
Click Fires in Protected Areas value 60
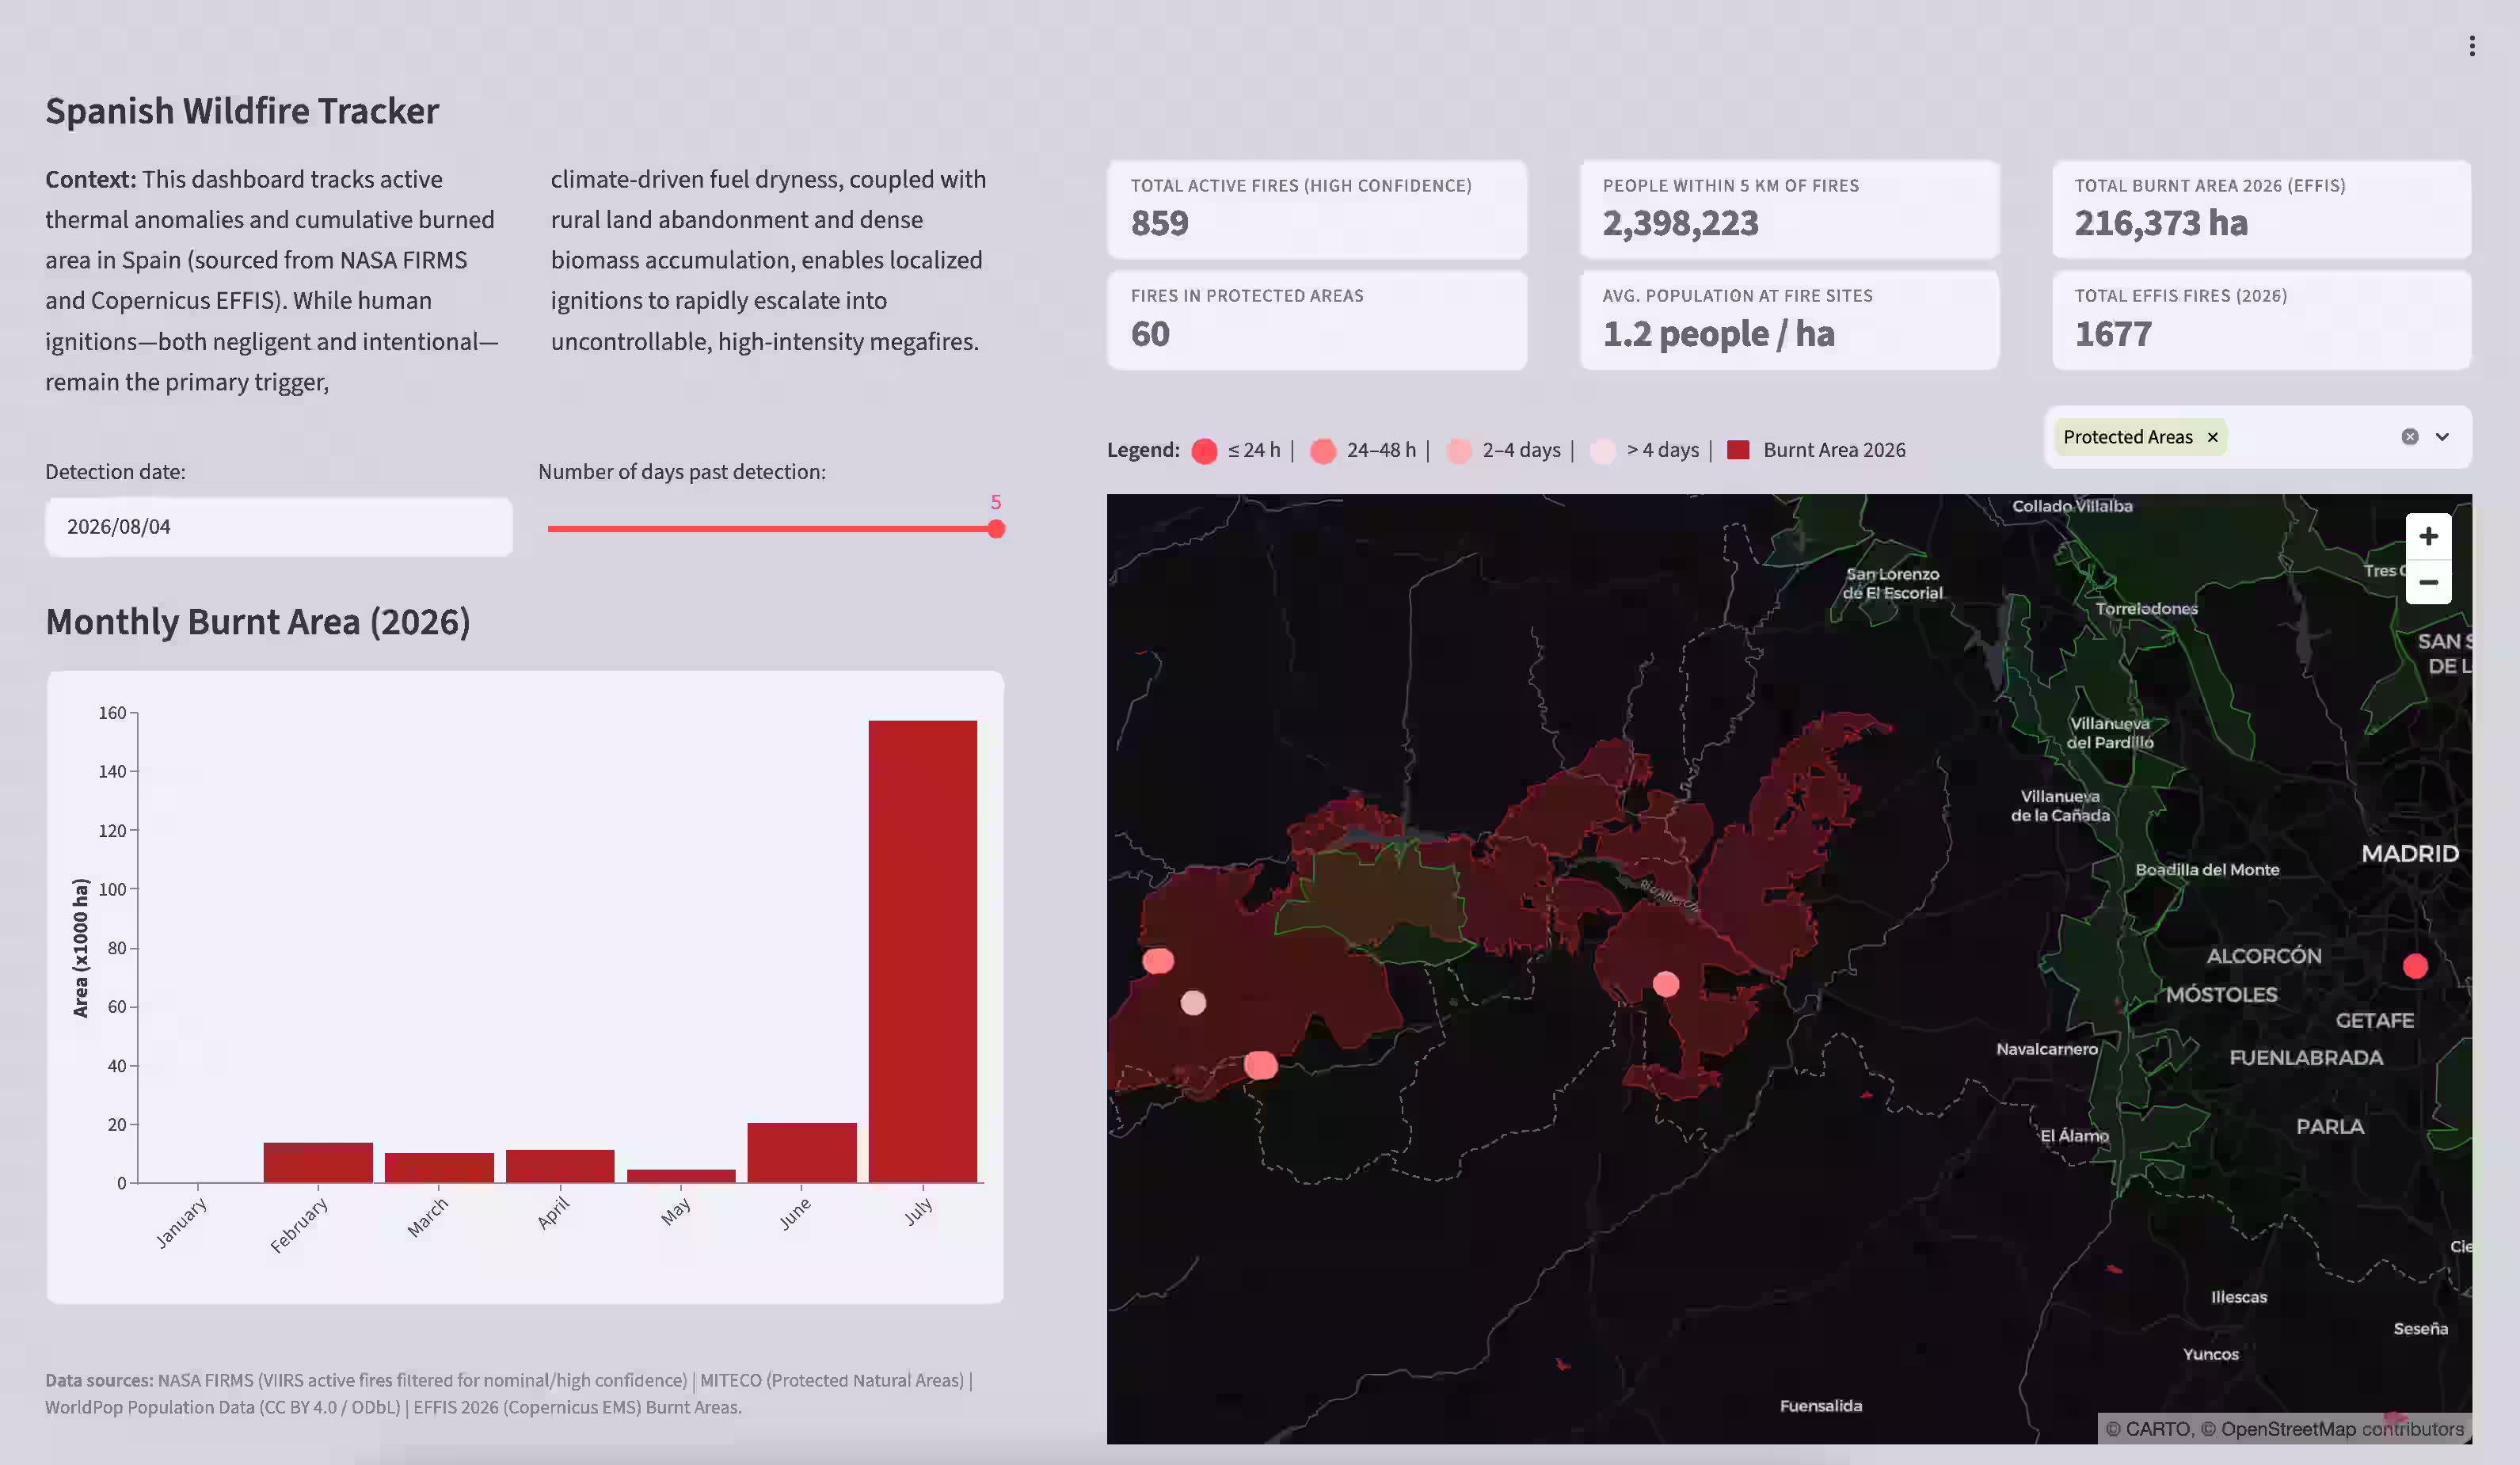click(x=1150, y=334)
